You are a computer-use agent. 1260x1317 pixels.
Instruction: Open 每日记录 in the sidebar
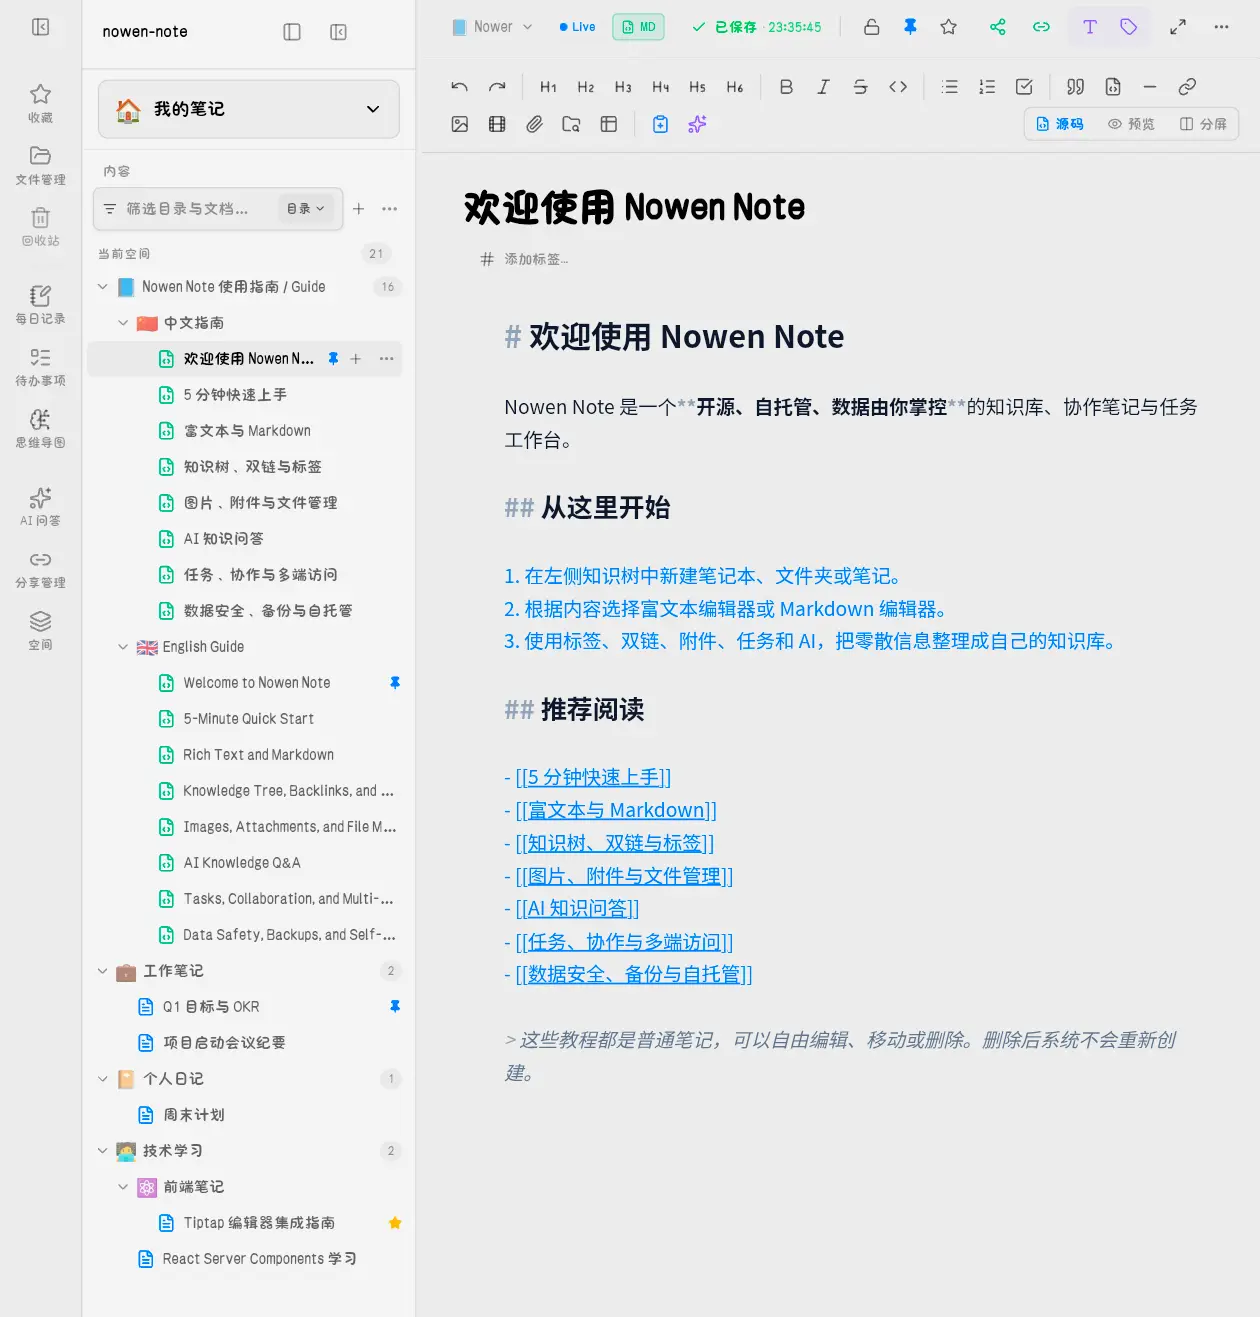40,305
